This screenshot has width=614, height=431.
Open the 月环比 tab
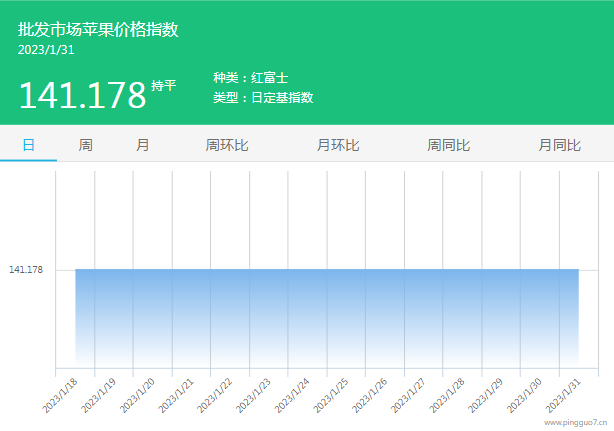338,145
